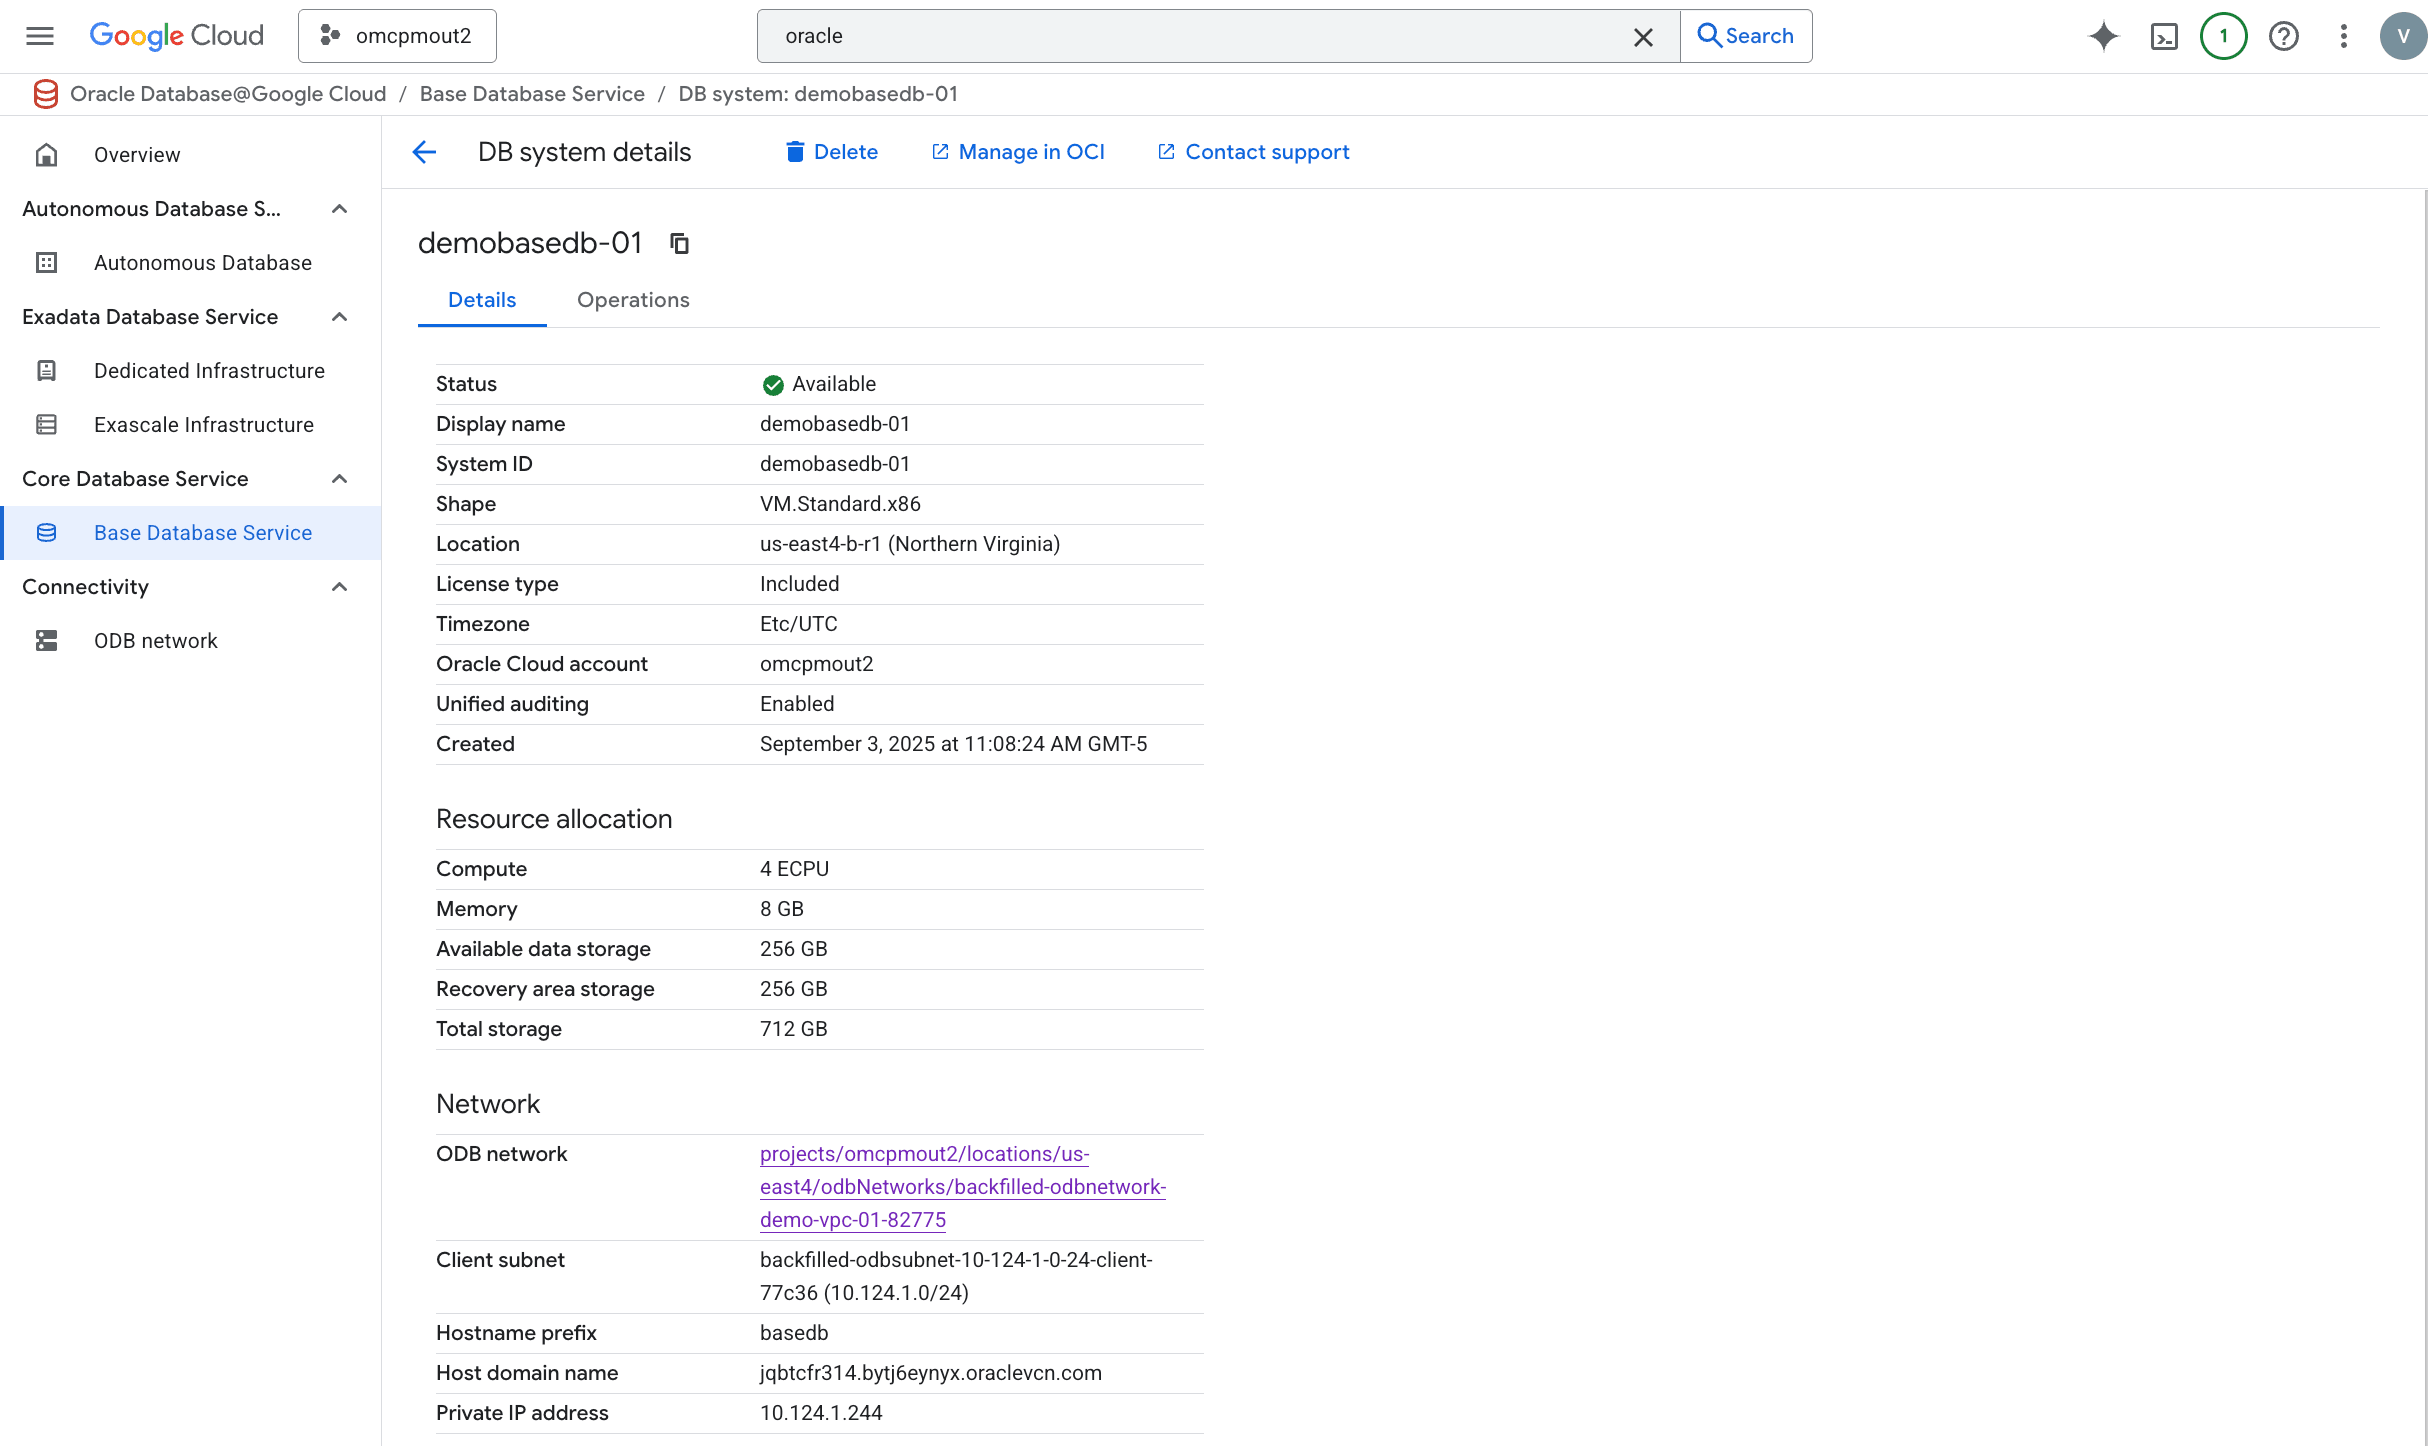
Task: Copy the demobasedb-01 system name
Action: click(679, 243)
